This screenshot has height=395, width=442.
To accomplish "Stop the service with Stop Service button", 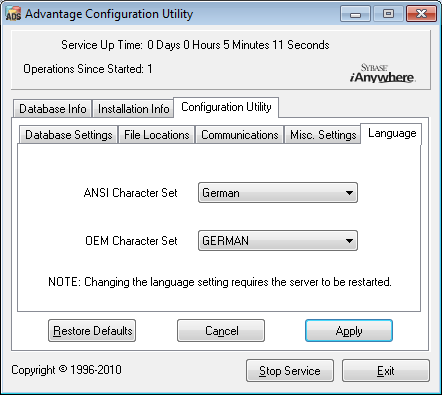I will pyautogui.click(x=290, y=371).
